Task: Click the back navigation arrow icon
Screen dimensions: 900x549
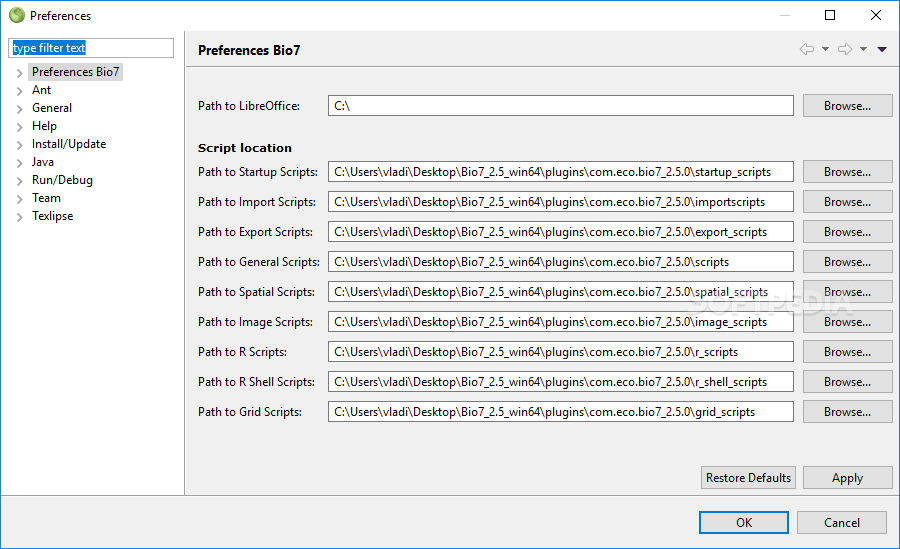Action: click(x=806, y=49)
